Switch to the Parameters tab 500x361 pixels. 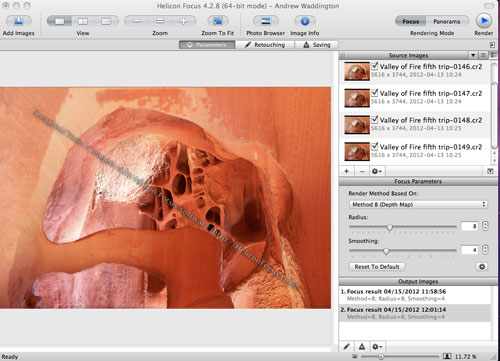[207, 45]
